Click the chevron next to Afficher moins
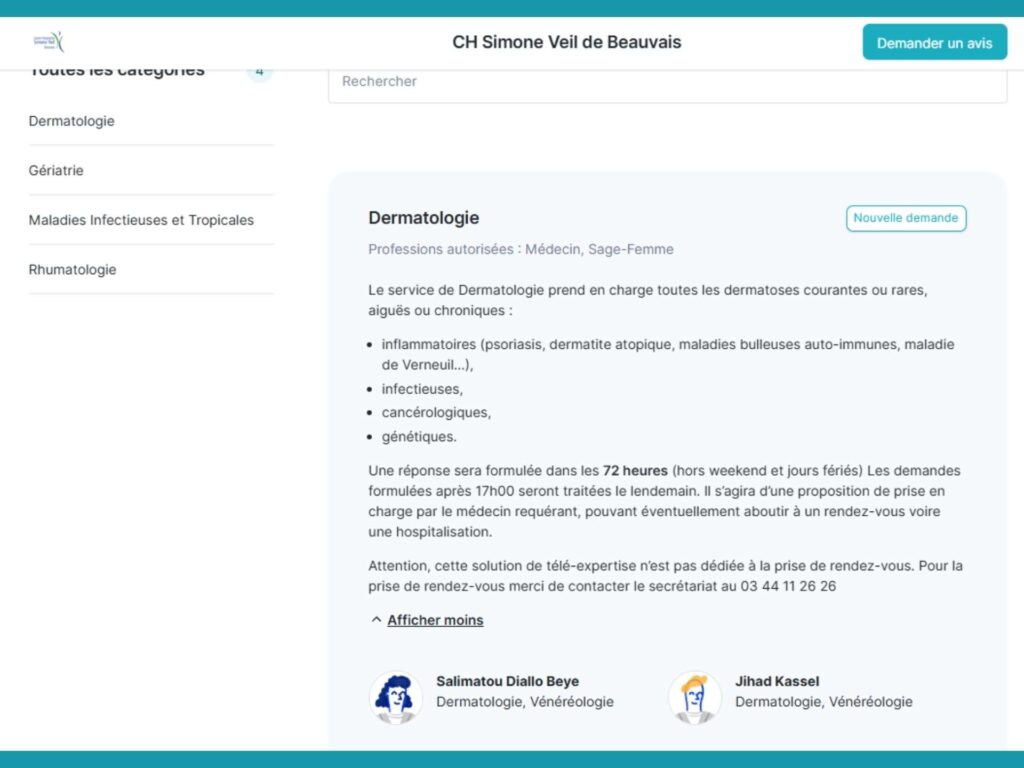The image size is (1024, 768). coord(376,620)
